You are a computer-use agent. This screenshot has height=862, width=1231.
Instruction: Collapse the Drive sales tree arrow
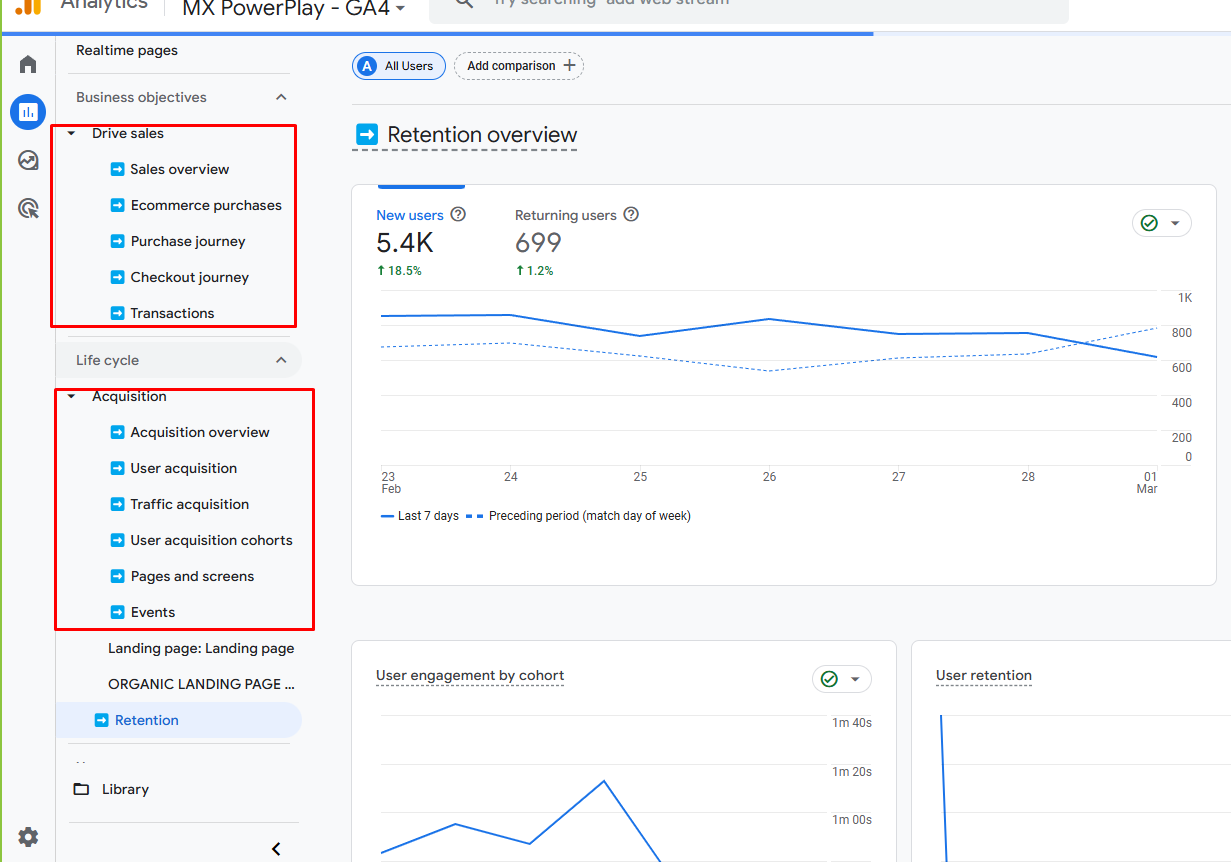pyautogui.click(x=71, y=133)
